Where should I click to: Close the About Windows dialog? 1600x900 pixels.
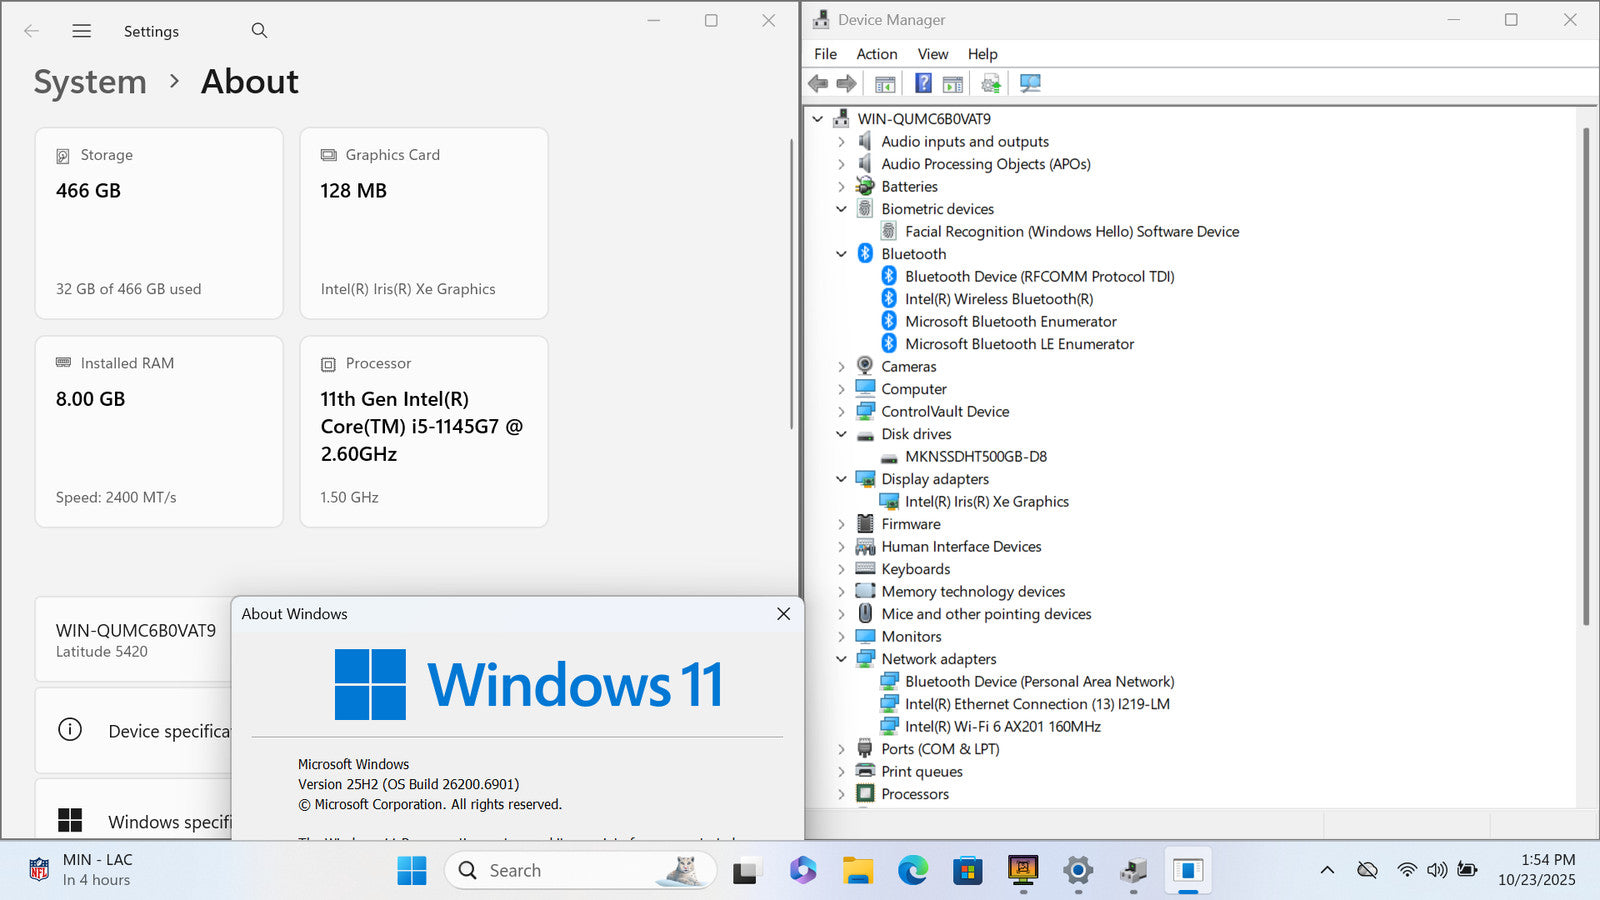(x=783, y=614)
